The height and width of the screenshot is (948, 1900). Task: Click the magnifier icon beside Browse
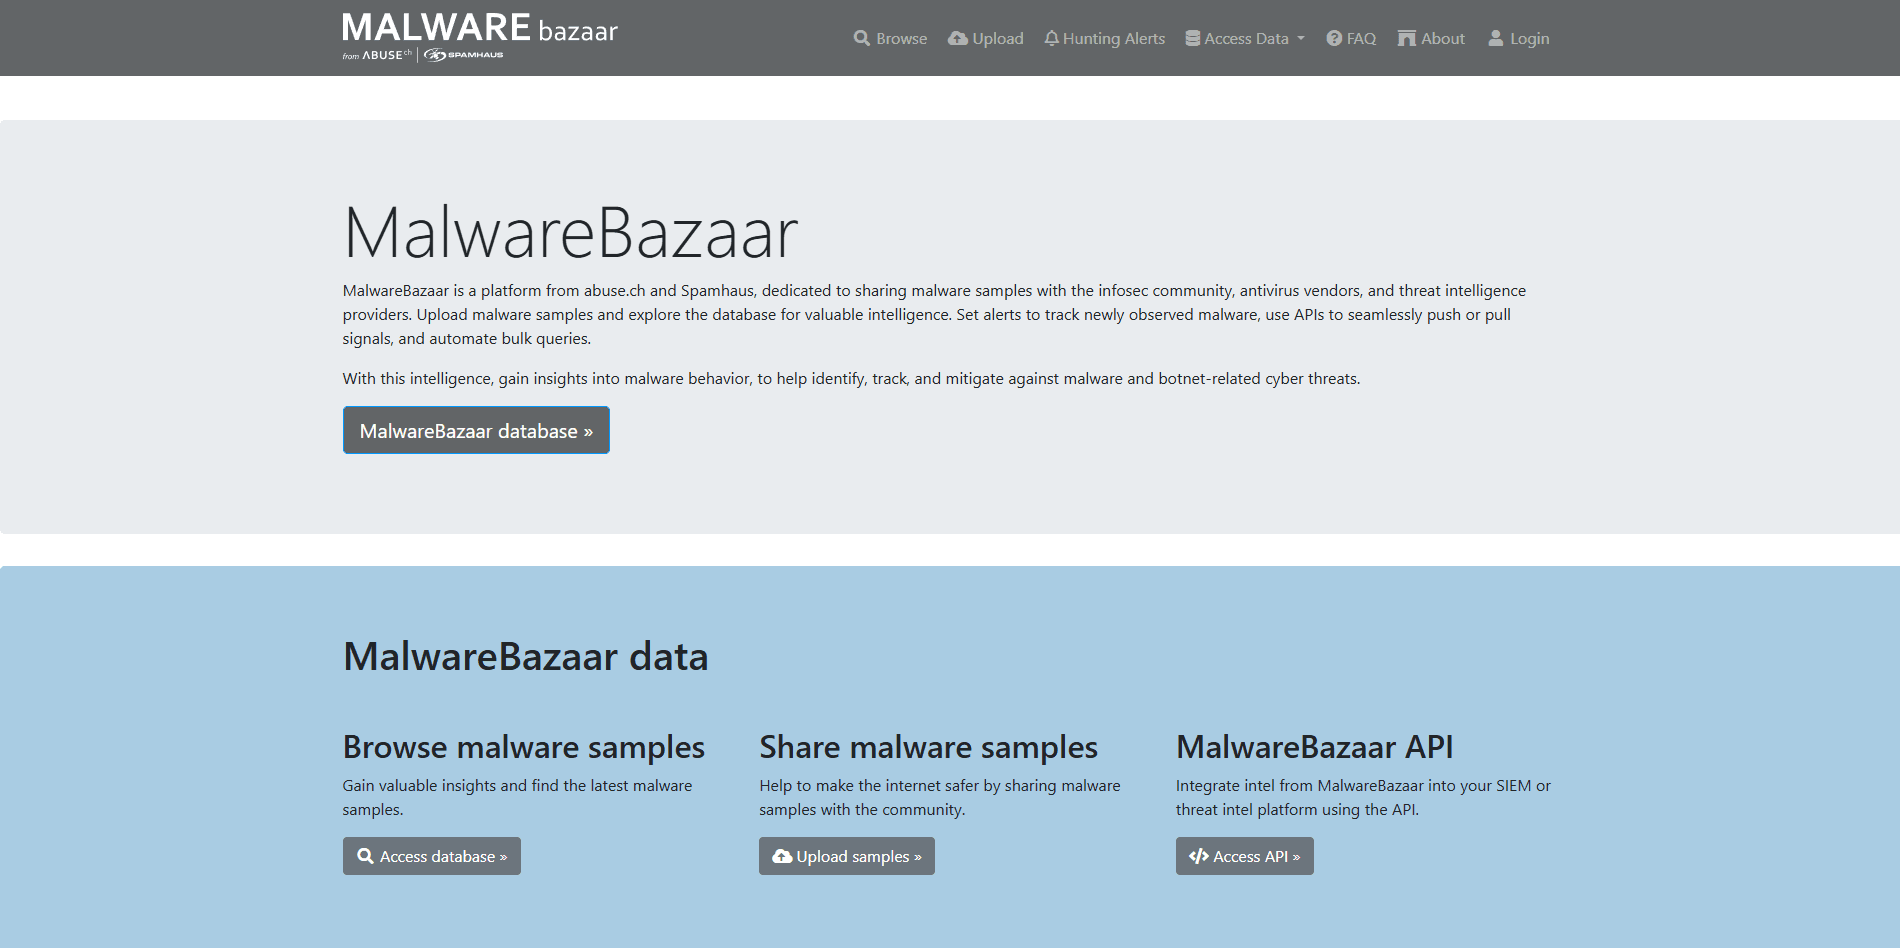pyautogui.click(x=861, y=38)
